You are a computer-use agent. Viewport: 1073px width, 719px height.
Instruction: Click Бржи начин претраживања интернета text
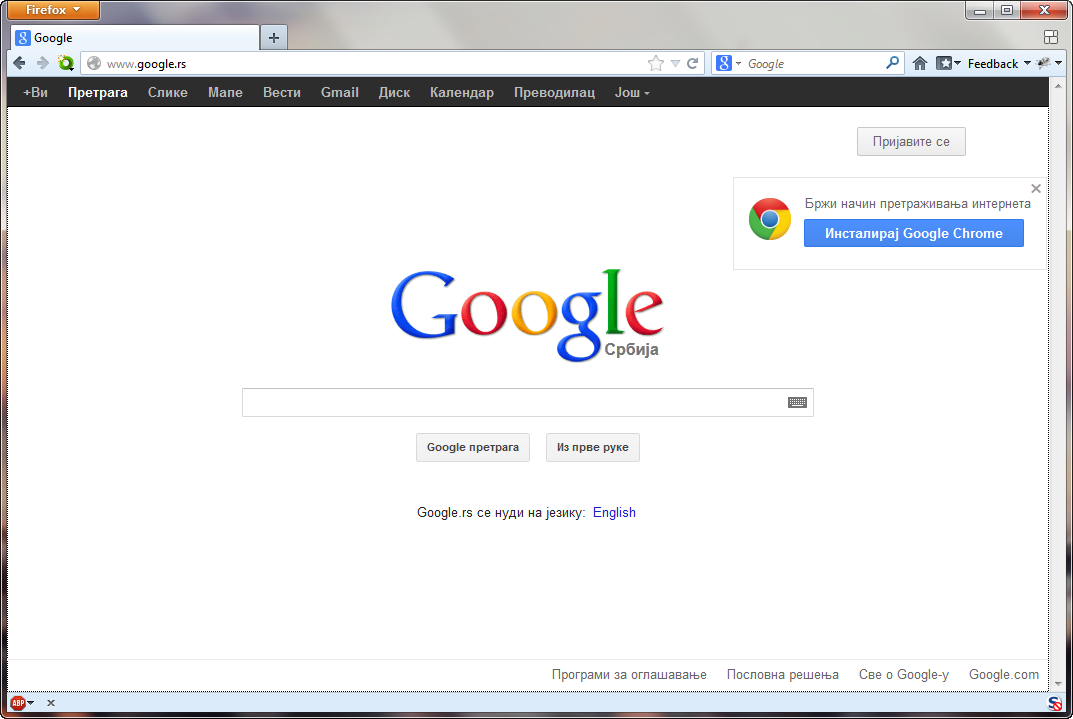click(x=918, y=204)
